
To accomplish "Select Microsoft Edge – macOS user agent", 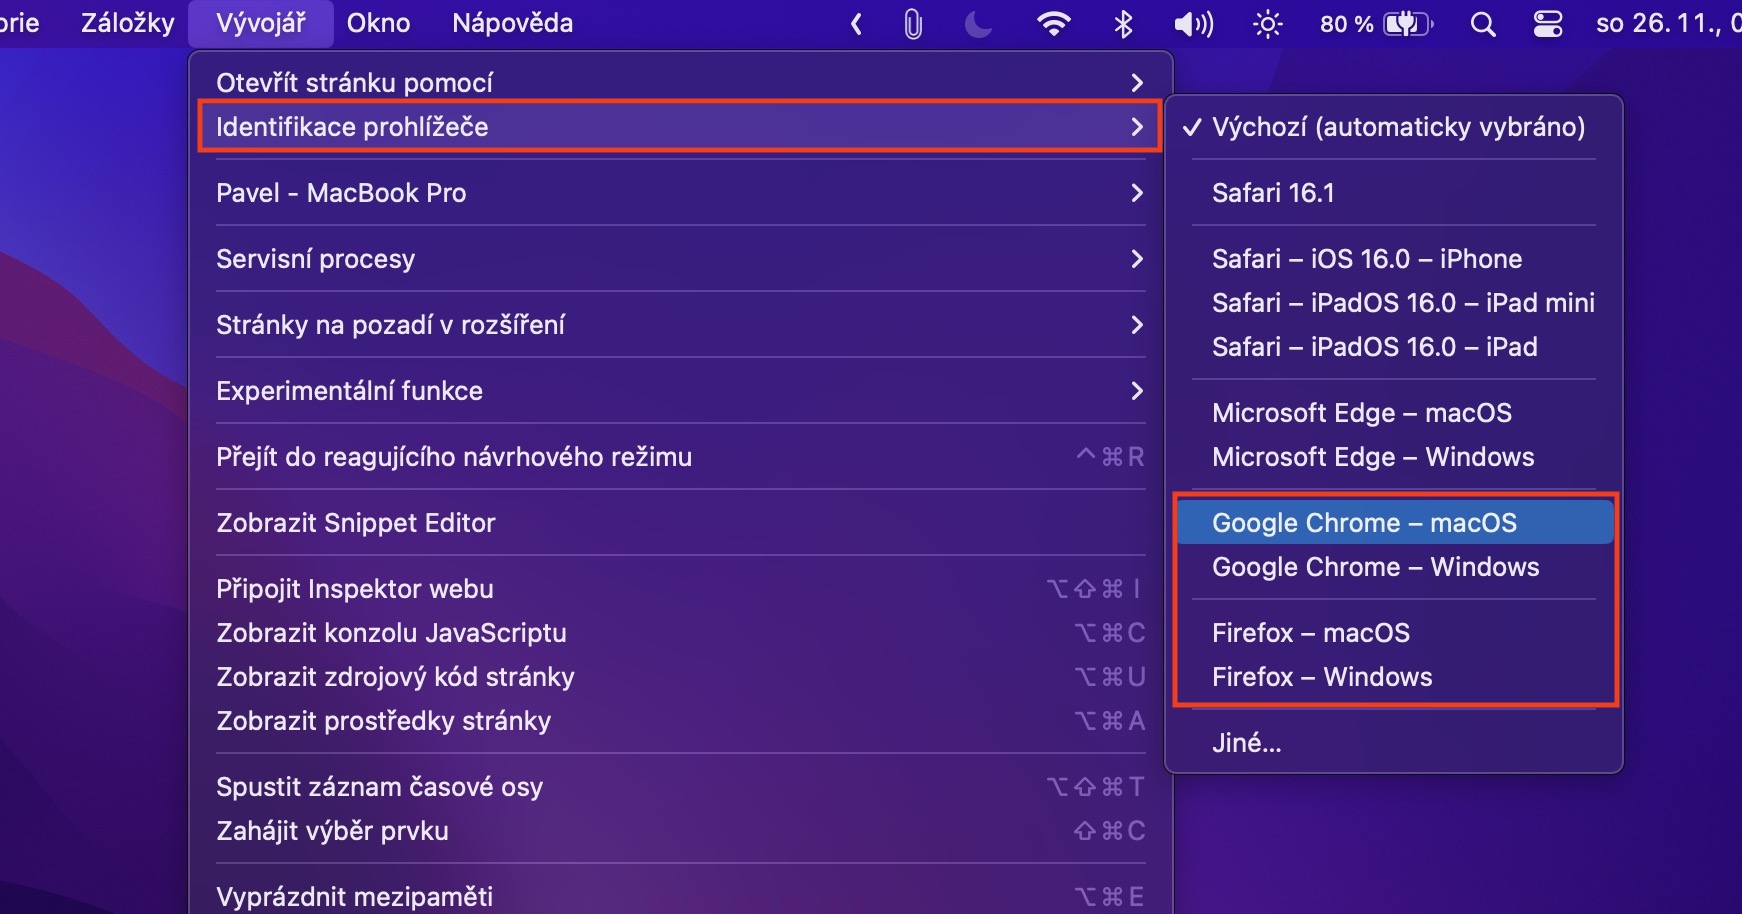I will [1394, 413].
